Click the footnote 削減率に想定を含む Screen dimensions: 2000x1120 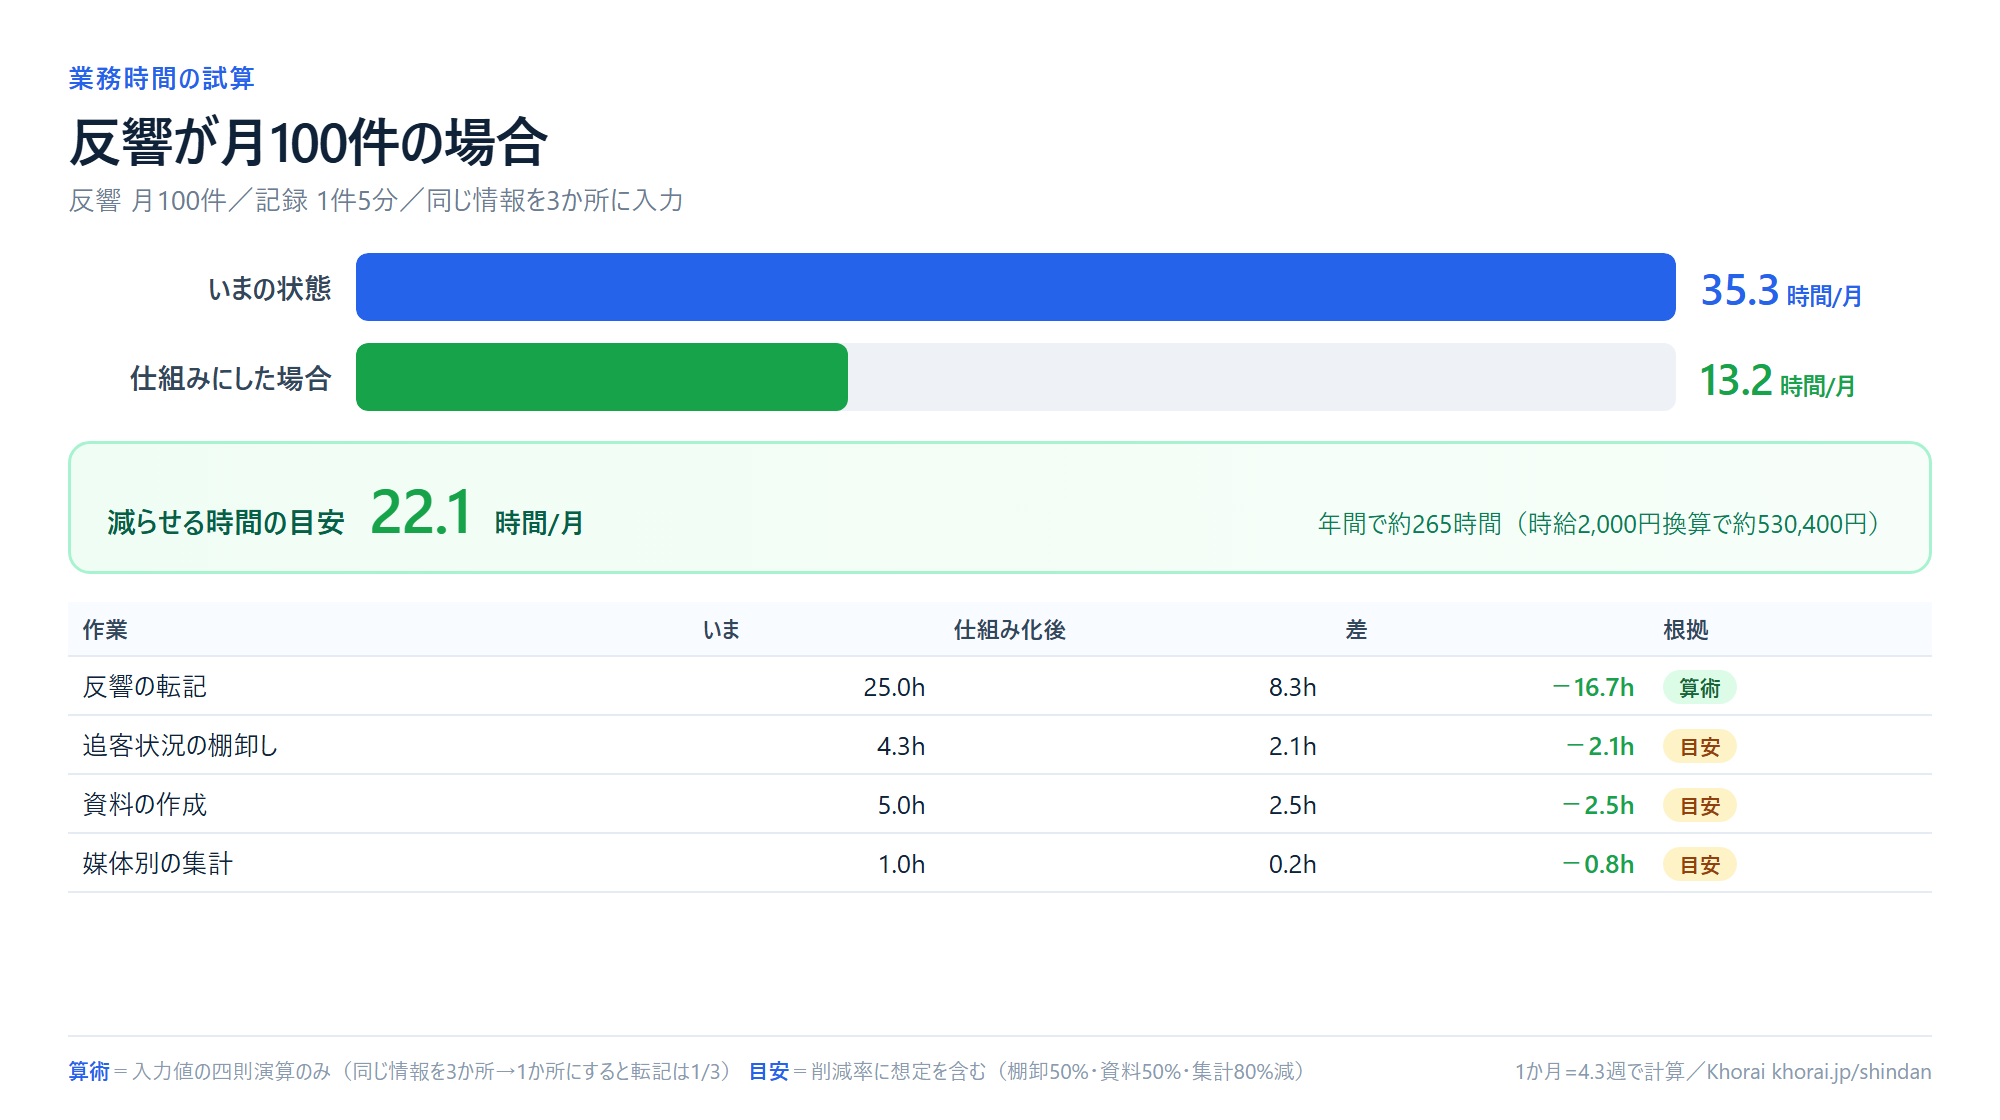point(898,1071)
